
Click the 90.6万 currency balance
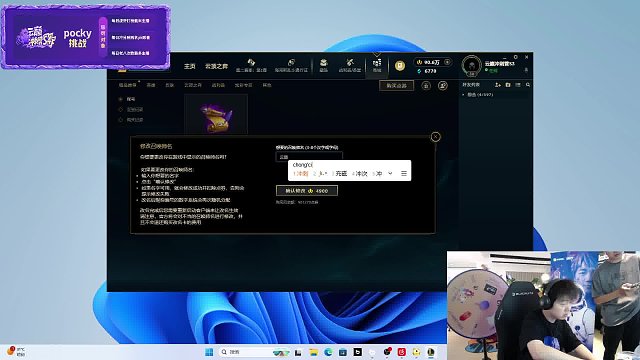[432, 62]
